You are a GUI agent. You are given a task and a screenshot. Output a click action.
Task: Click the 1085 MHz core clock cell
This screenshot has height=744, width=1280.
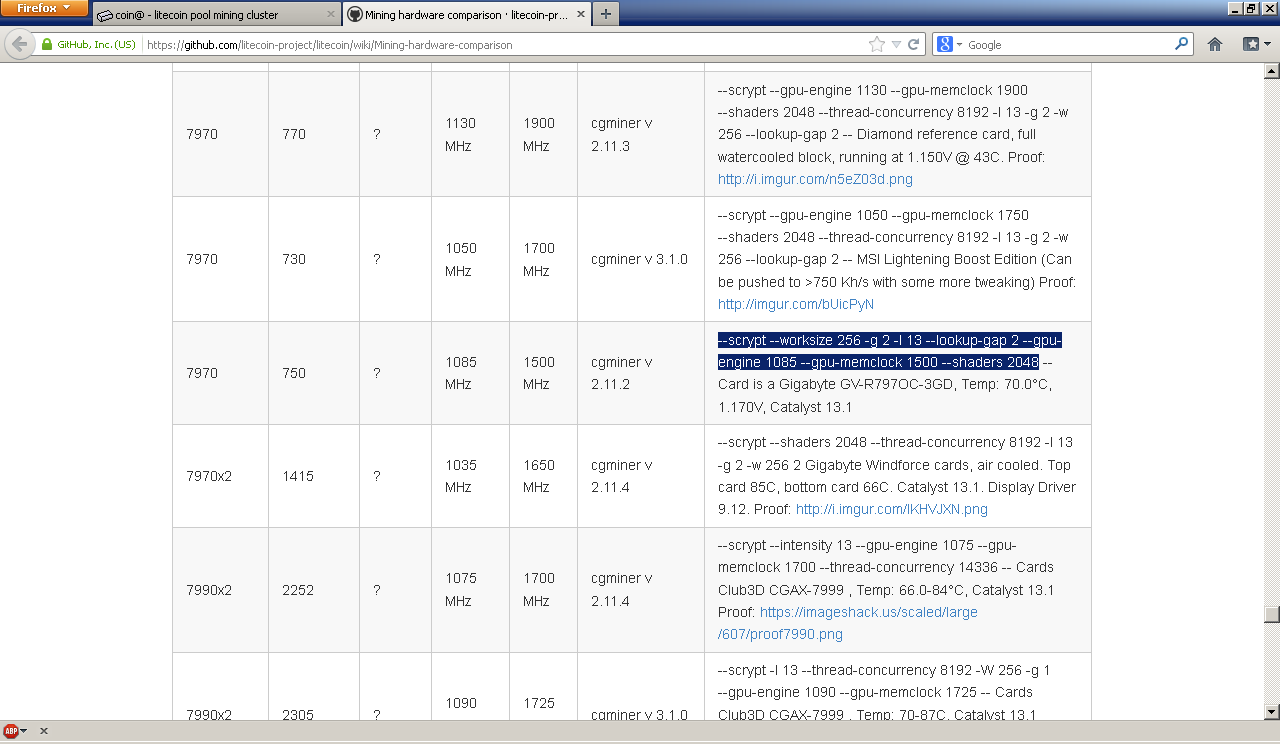tap(470, 373)
